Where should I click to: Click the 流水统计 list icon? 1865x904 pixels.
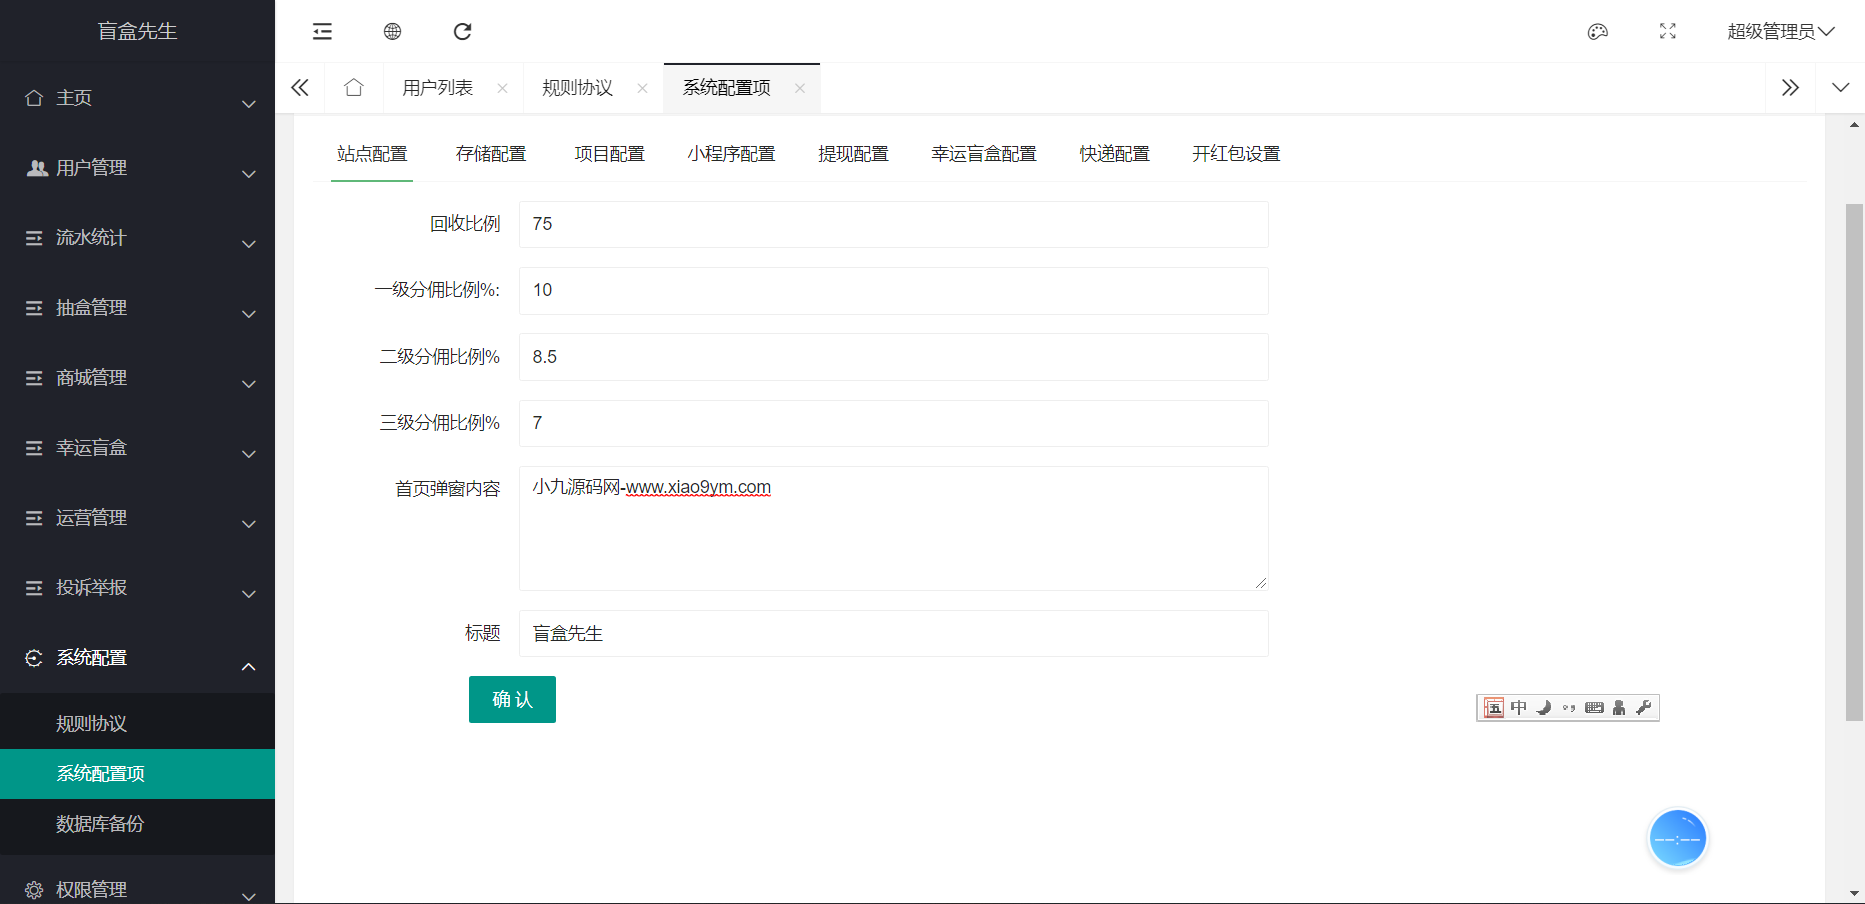[34, 238]
